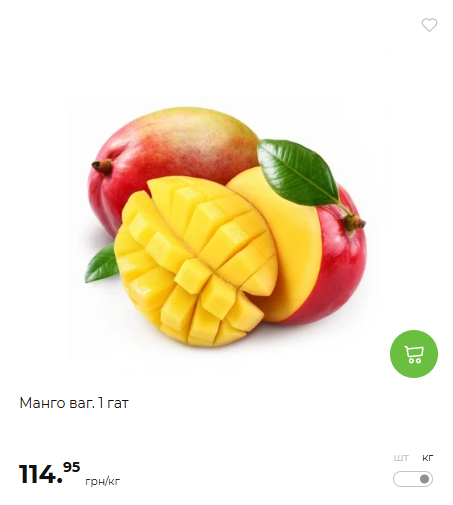Click the '95' kopeck superscript in price
453x505 pixels.
(x=72, y=467)
